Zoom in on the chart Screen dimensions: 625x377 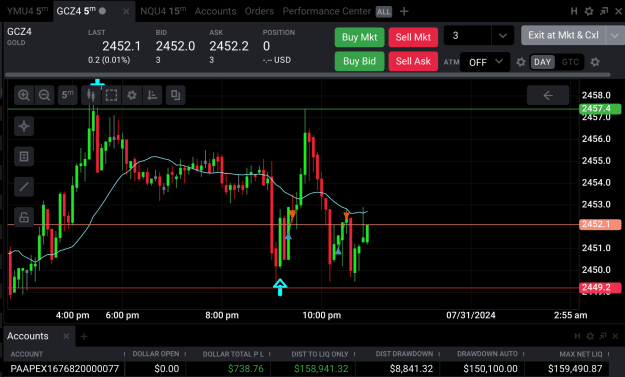tap(24, 95)
